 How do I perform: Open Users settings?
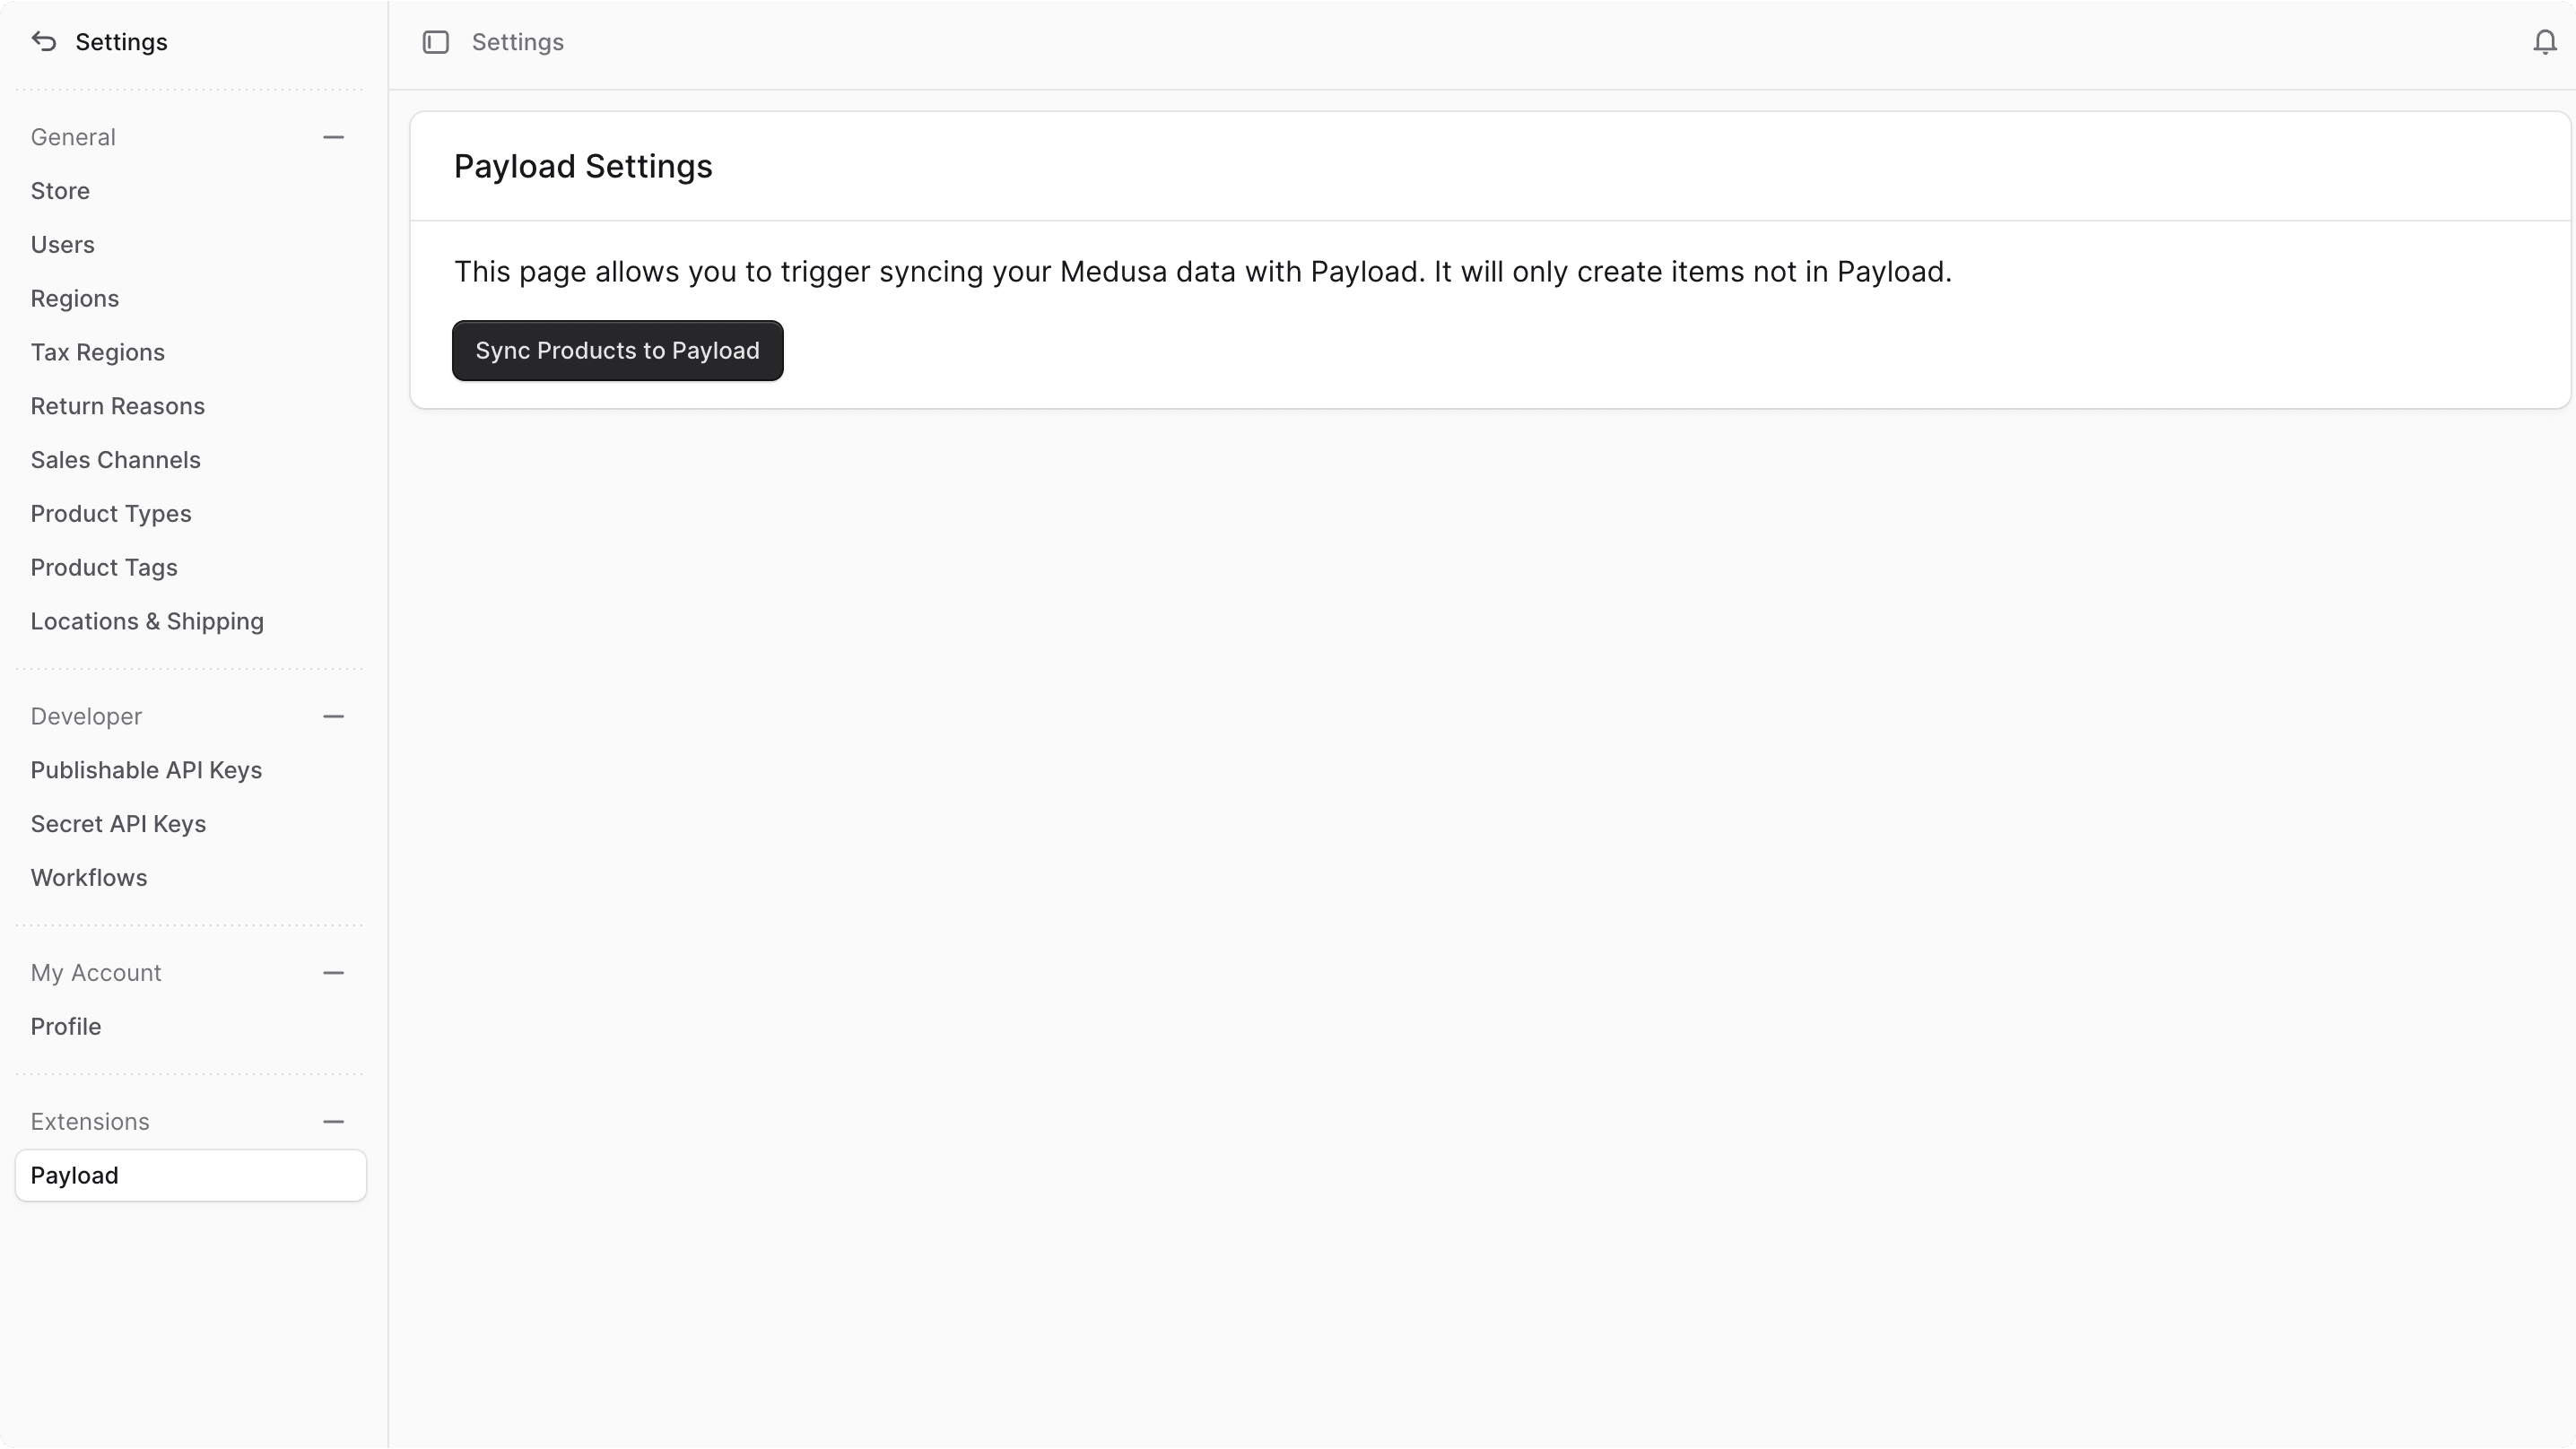(62, 244)
